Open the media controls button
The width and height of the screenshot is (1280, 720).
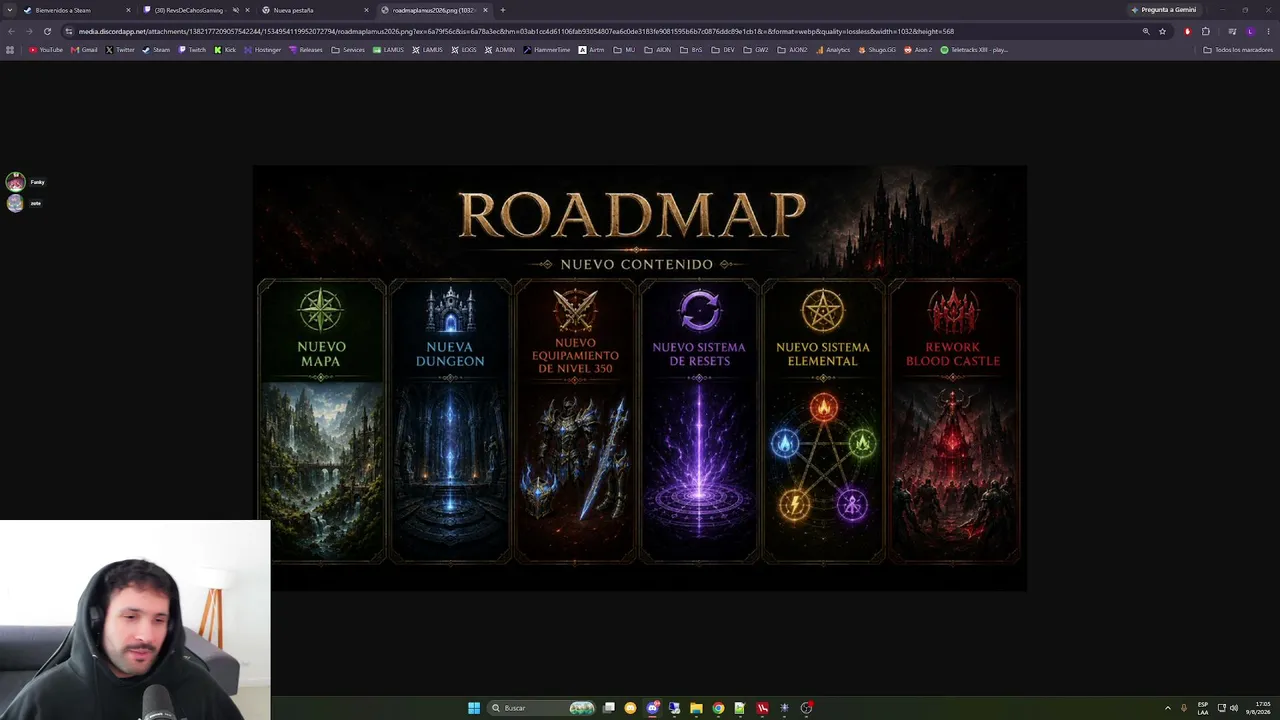point(1232,31)
